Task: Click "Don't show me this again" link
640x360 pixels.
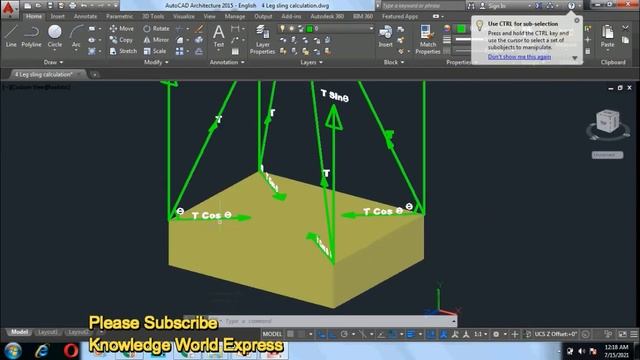Action: point(519,57)
